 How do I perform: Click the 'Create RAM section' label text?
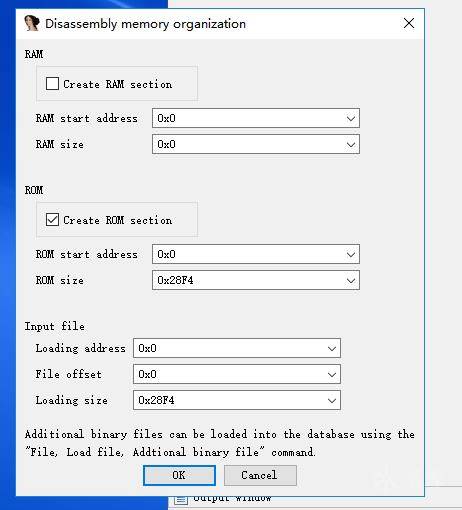coord(118,84)
